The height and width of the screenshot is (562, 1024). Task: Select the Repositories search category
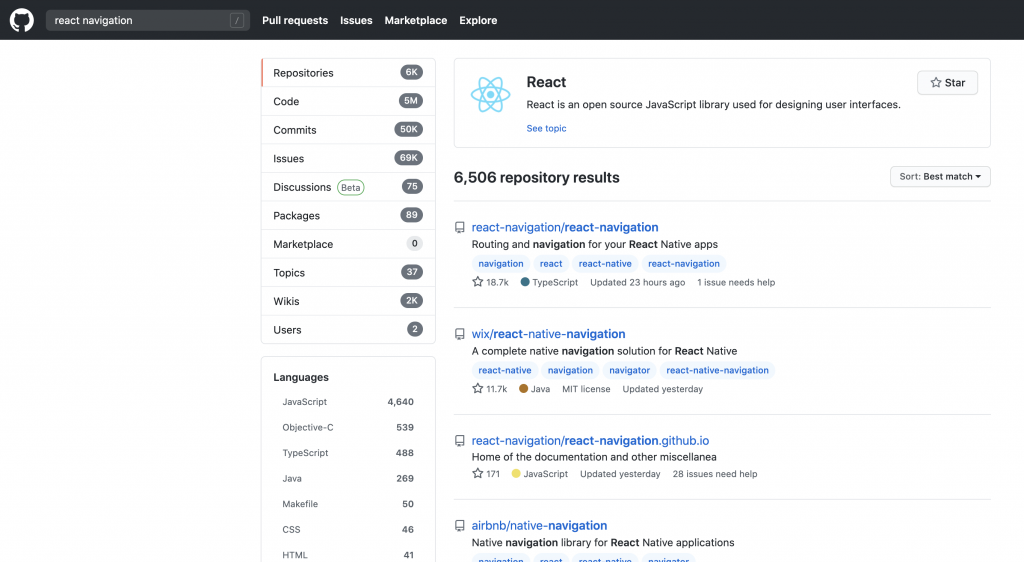[348, 72]
